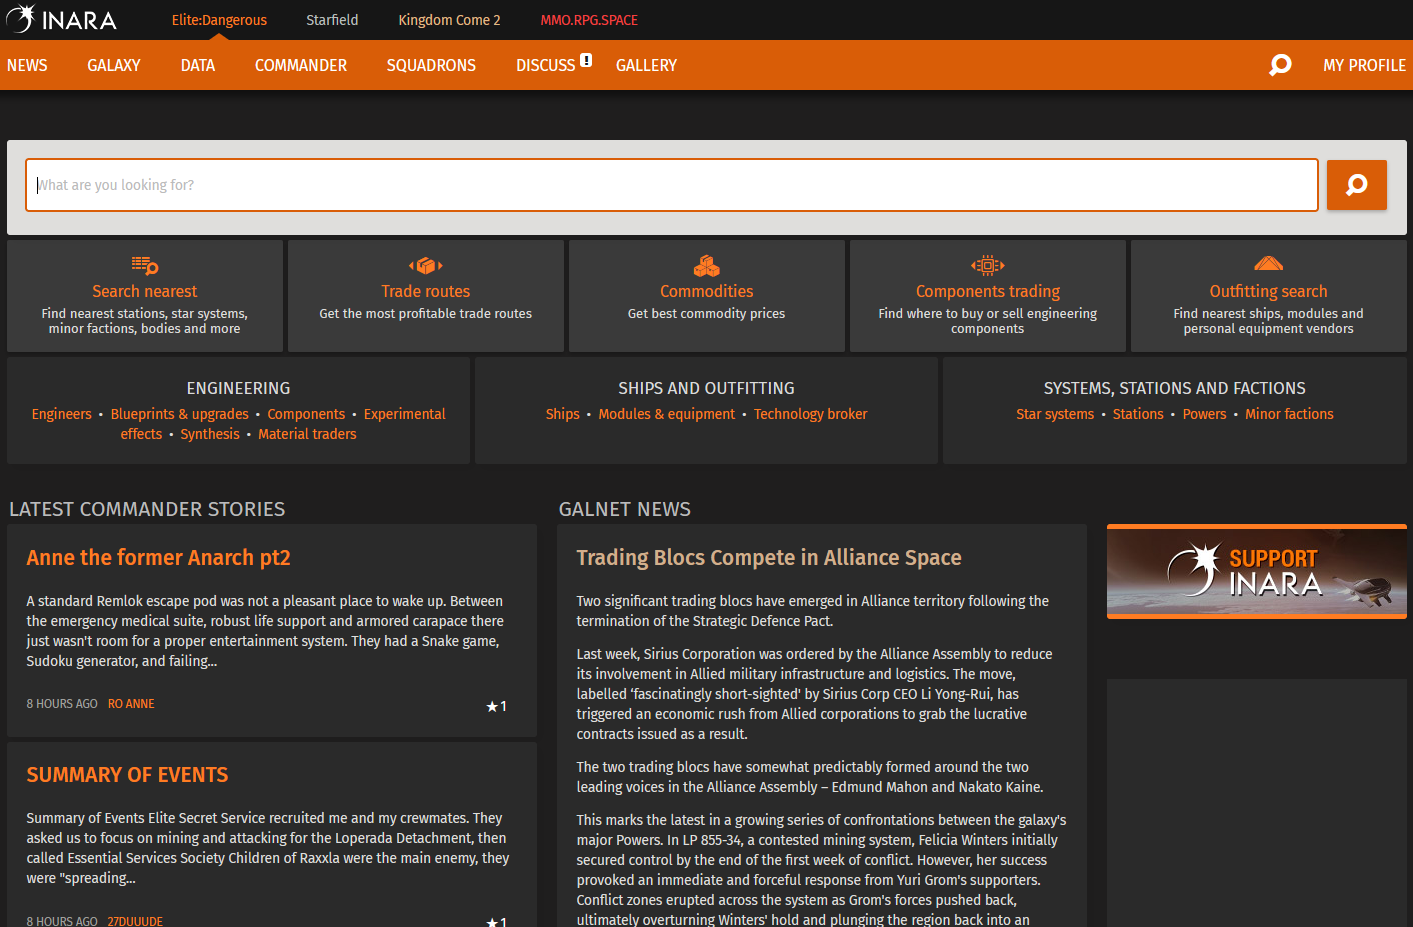Open MY PROFILE menu

pyautogui.click(x=1364, y=65)
